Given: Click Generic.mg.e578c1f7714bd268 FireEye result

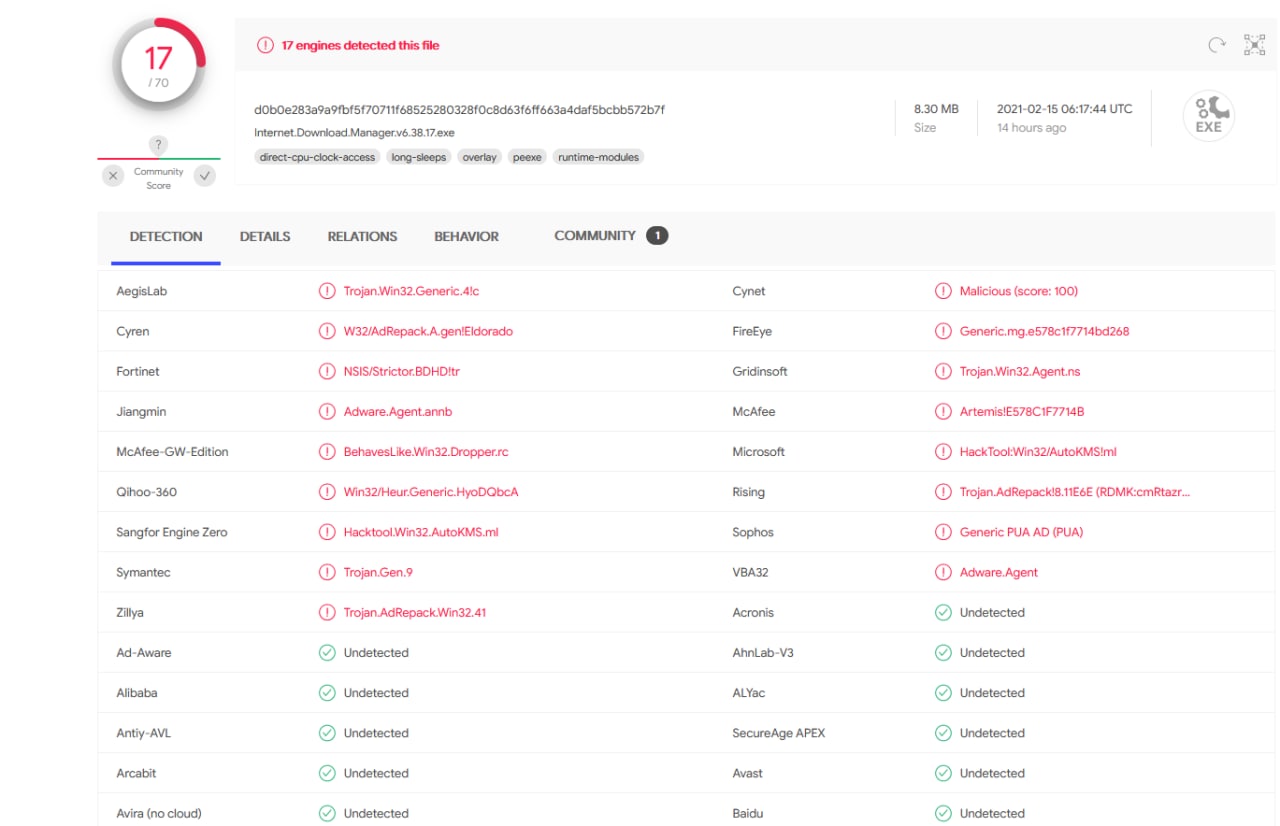Looking at the screenshot, I should click(1044, 331).
